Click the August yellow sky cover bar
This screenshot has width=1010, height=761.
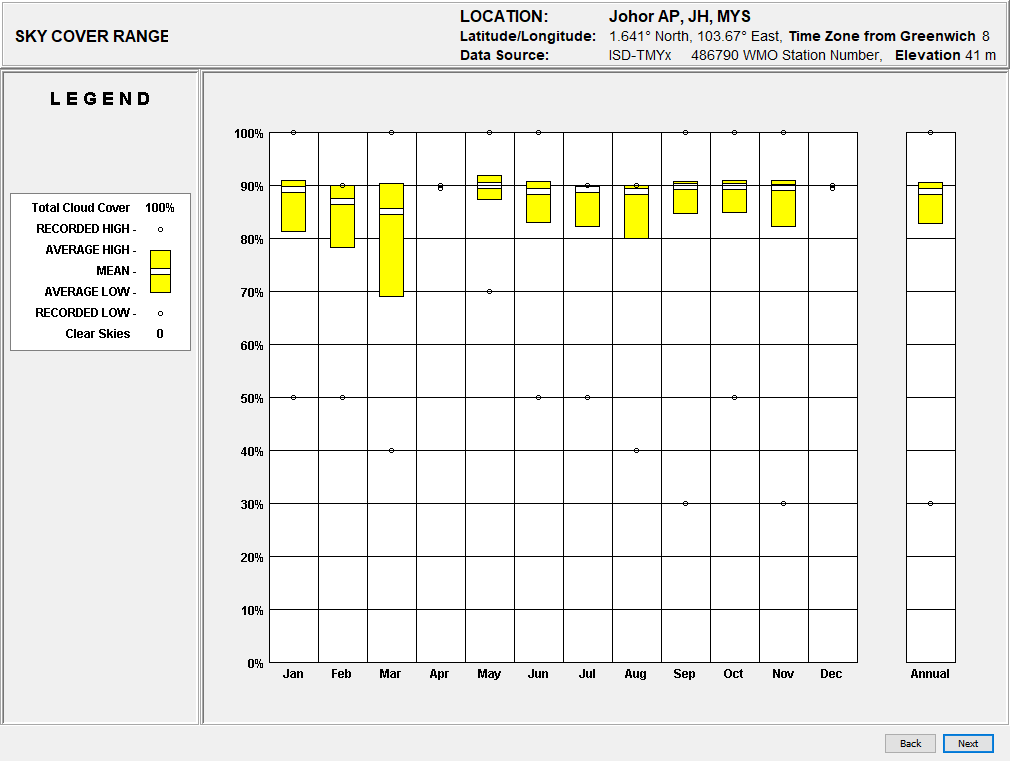(x=636, y=212)
